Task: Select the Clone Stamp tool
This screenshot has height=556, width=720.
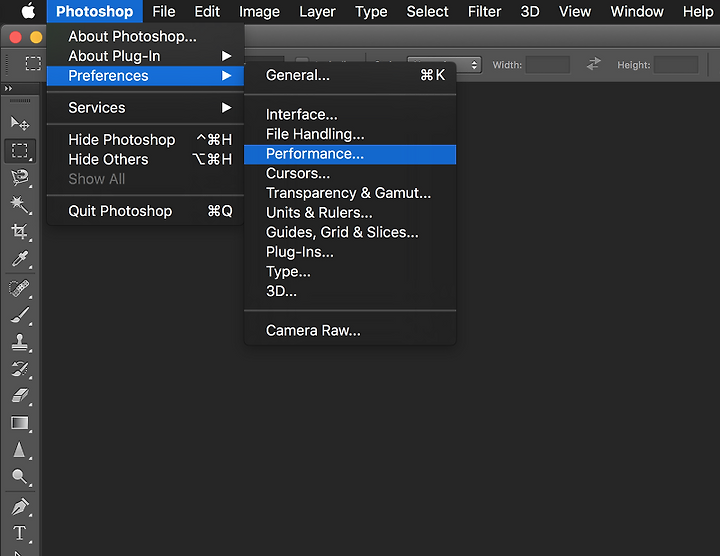Action: 20,343
